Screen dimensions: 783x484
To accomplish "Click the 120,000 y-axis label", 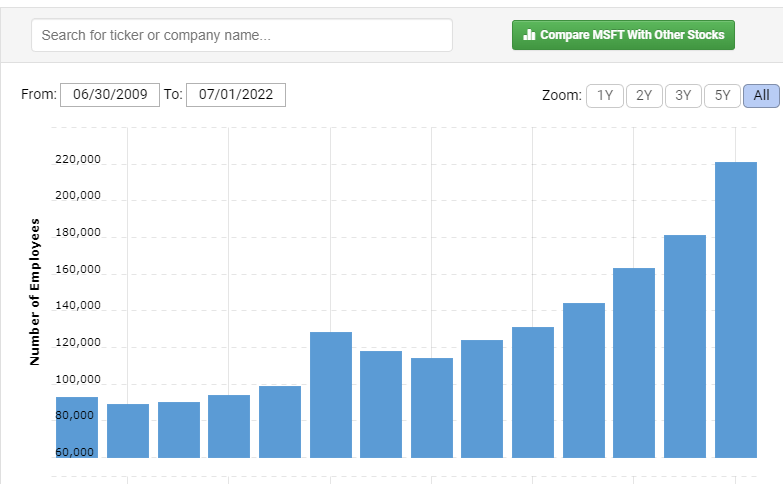I will [78, 343].
